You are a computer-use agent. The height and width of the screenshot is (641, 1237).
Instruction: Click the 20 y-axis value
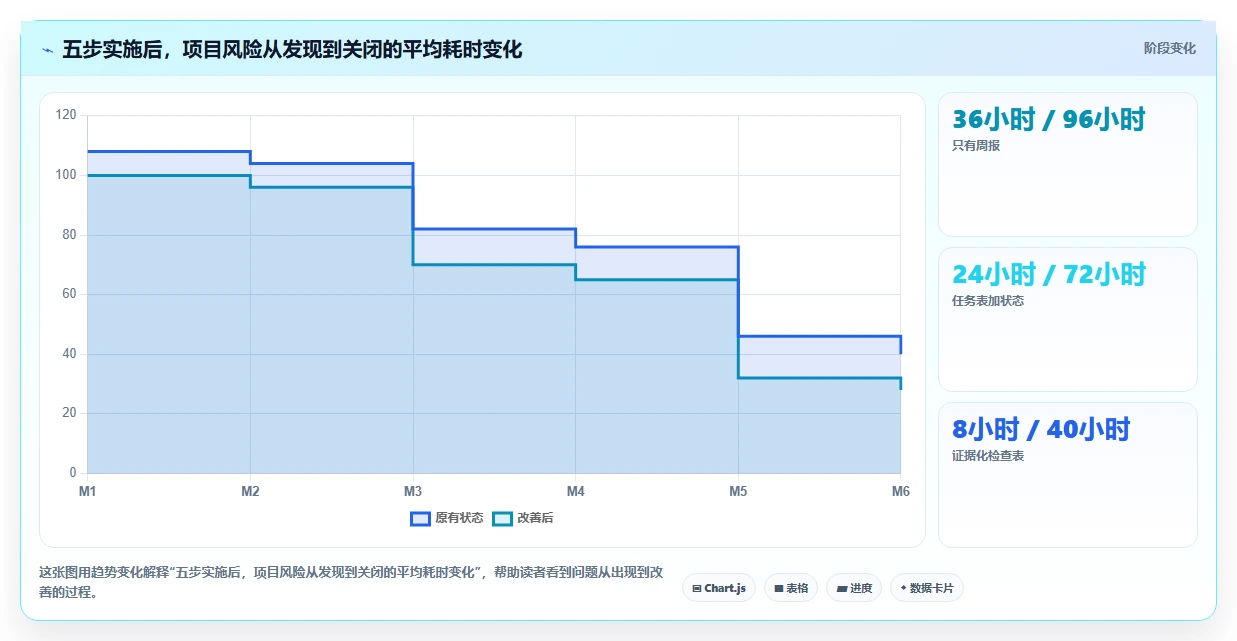pos(69,413)
